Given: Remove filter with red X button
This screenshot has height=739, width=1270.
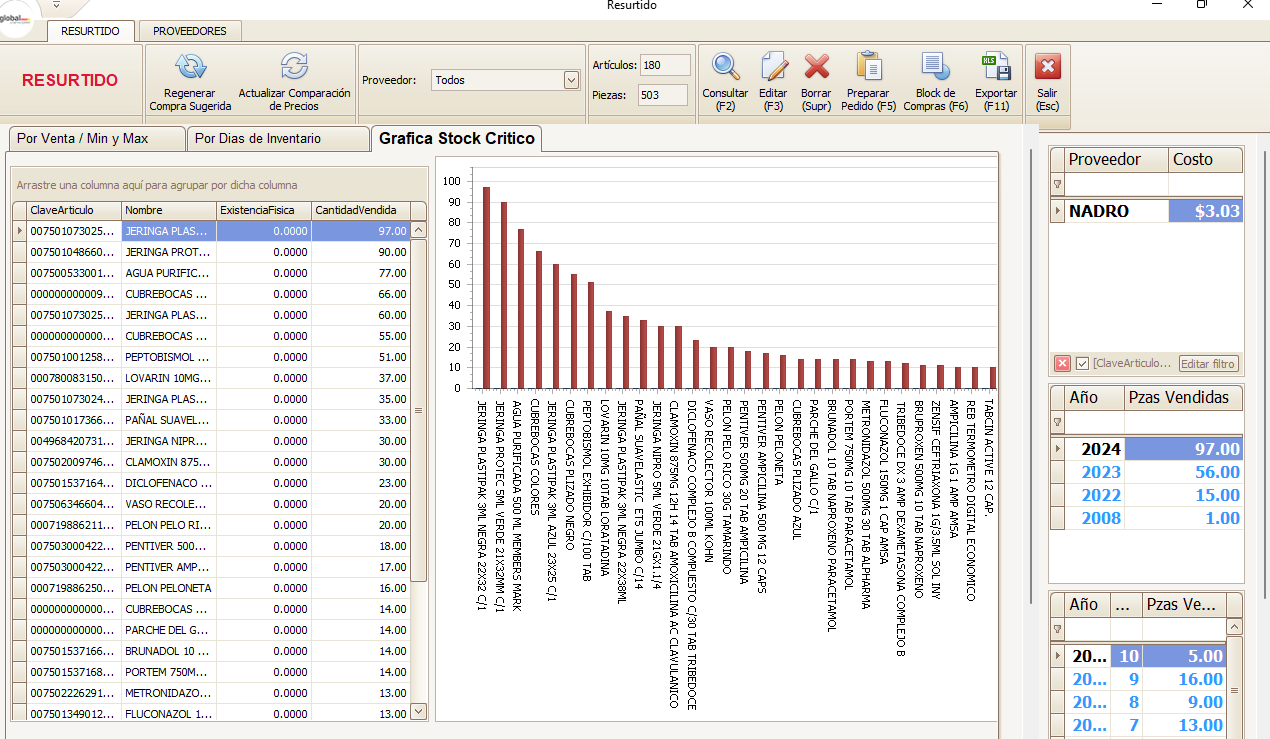Looking at the screenshot, I should click(x=1062, y=364).
